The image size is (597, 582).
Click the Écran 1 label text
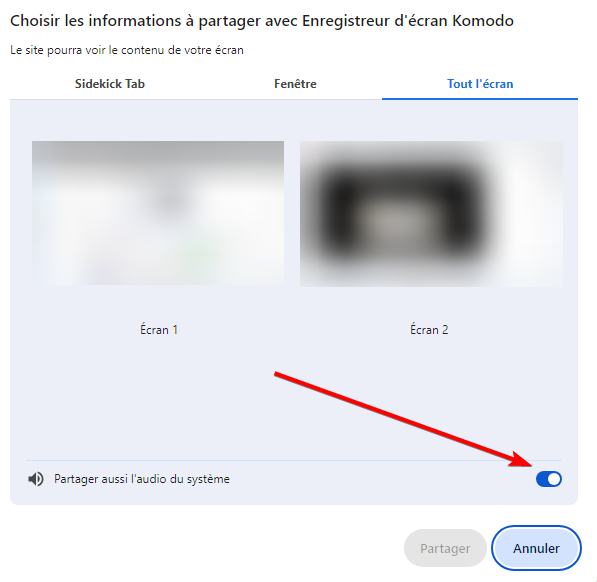coord(159,329)
